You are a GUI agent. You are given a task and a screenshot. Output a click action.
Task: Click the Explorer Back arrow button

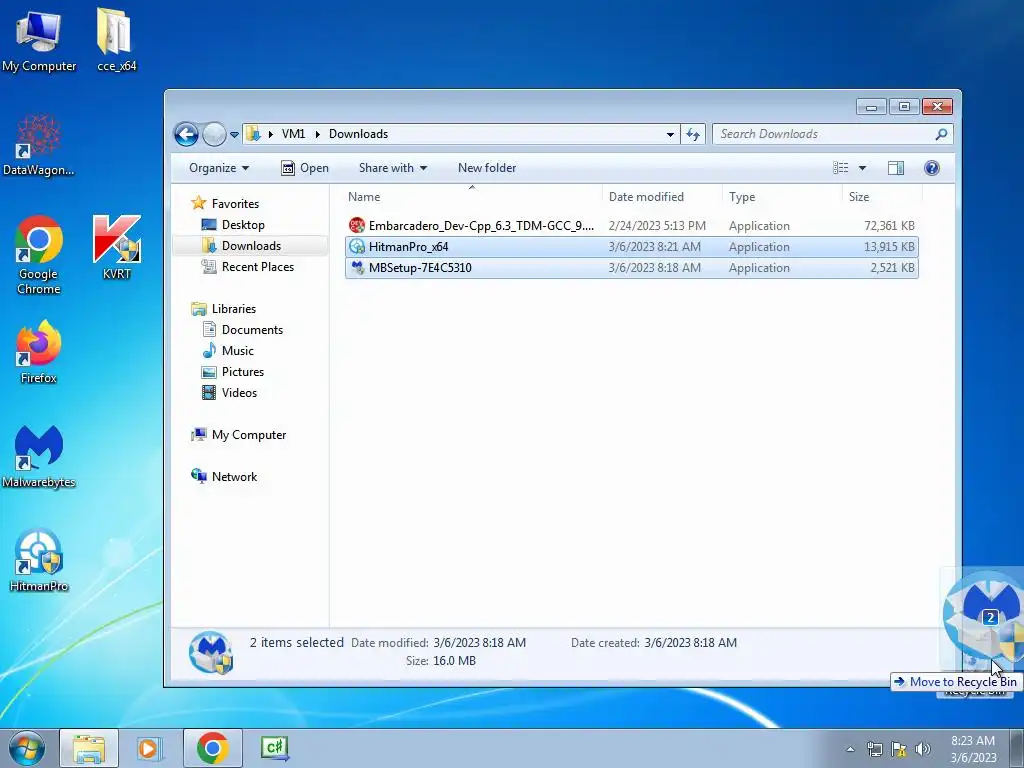(x=186, y=135)
